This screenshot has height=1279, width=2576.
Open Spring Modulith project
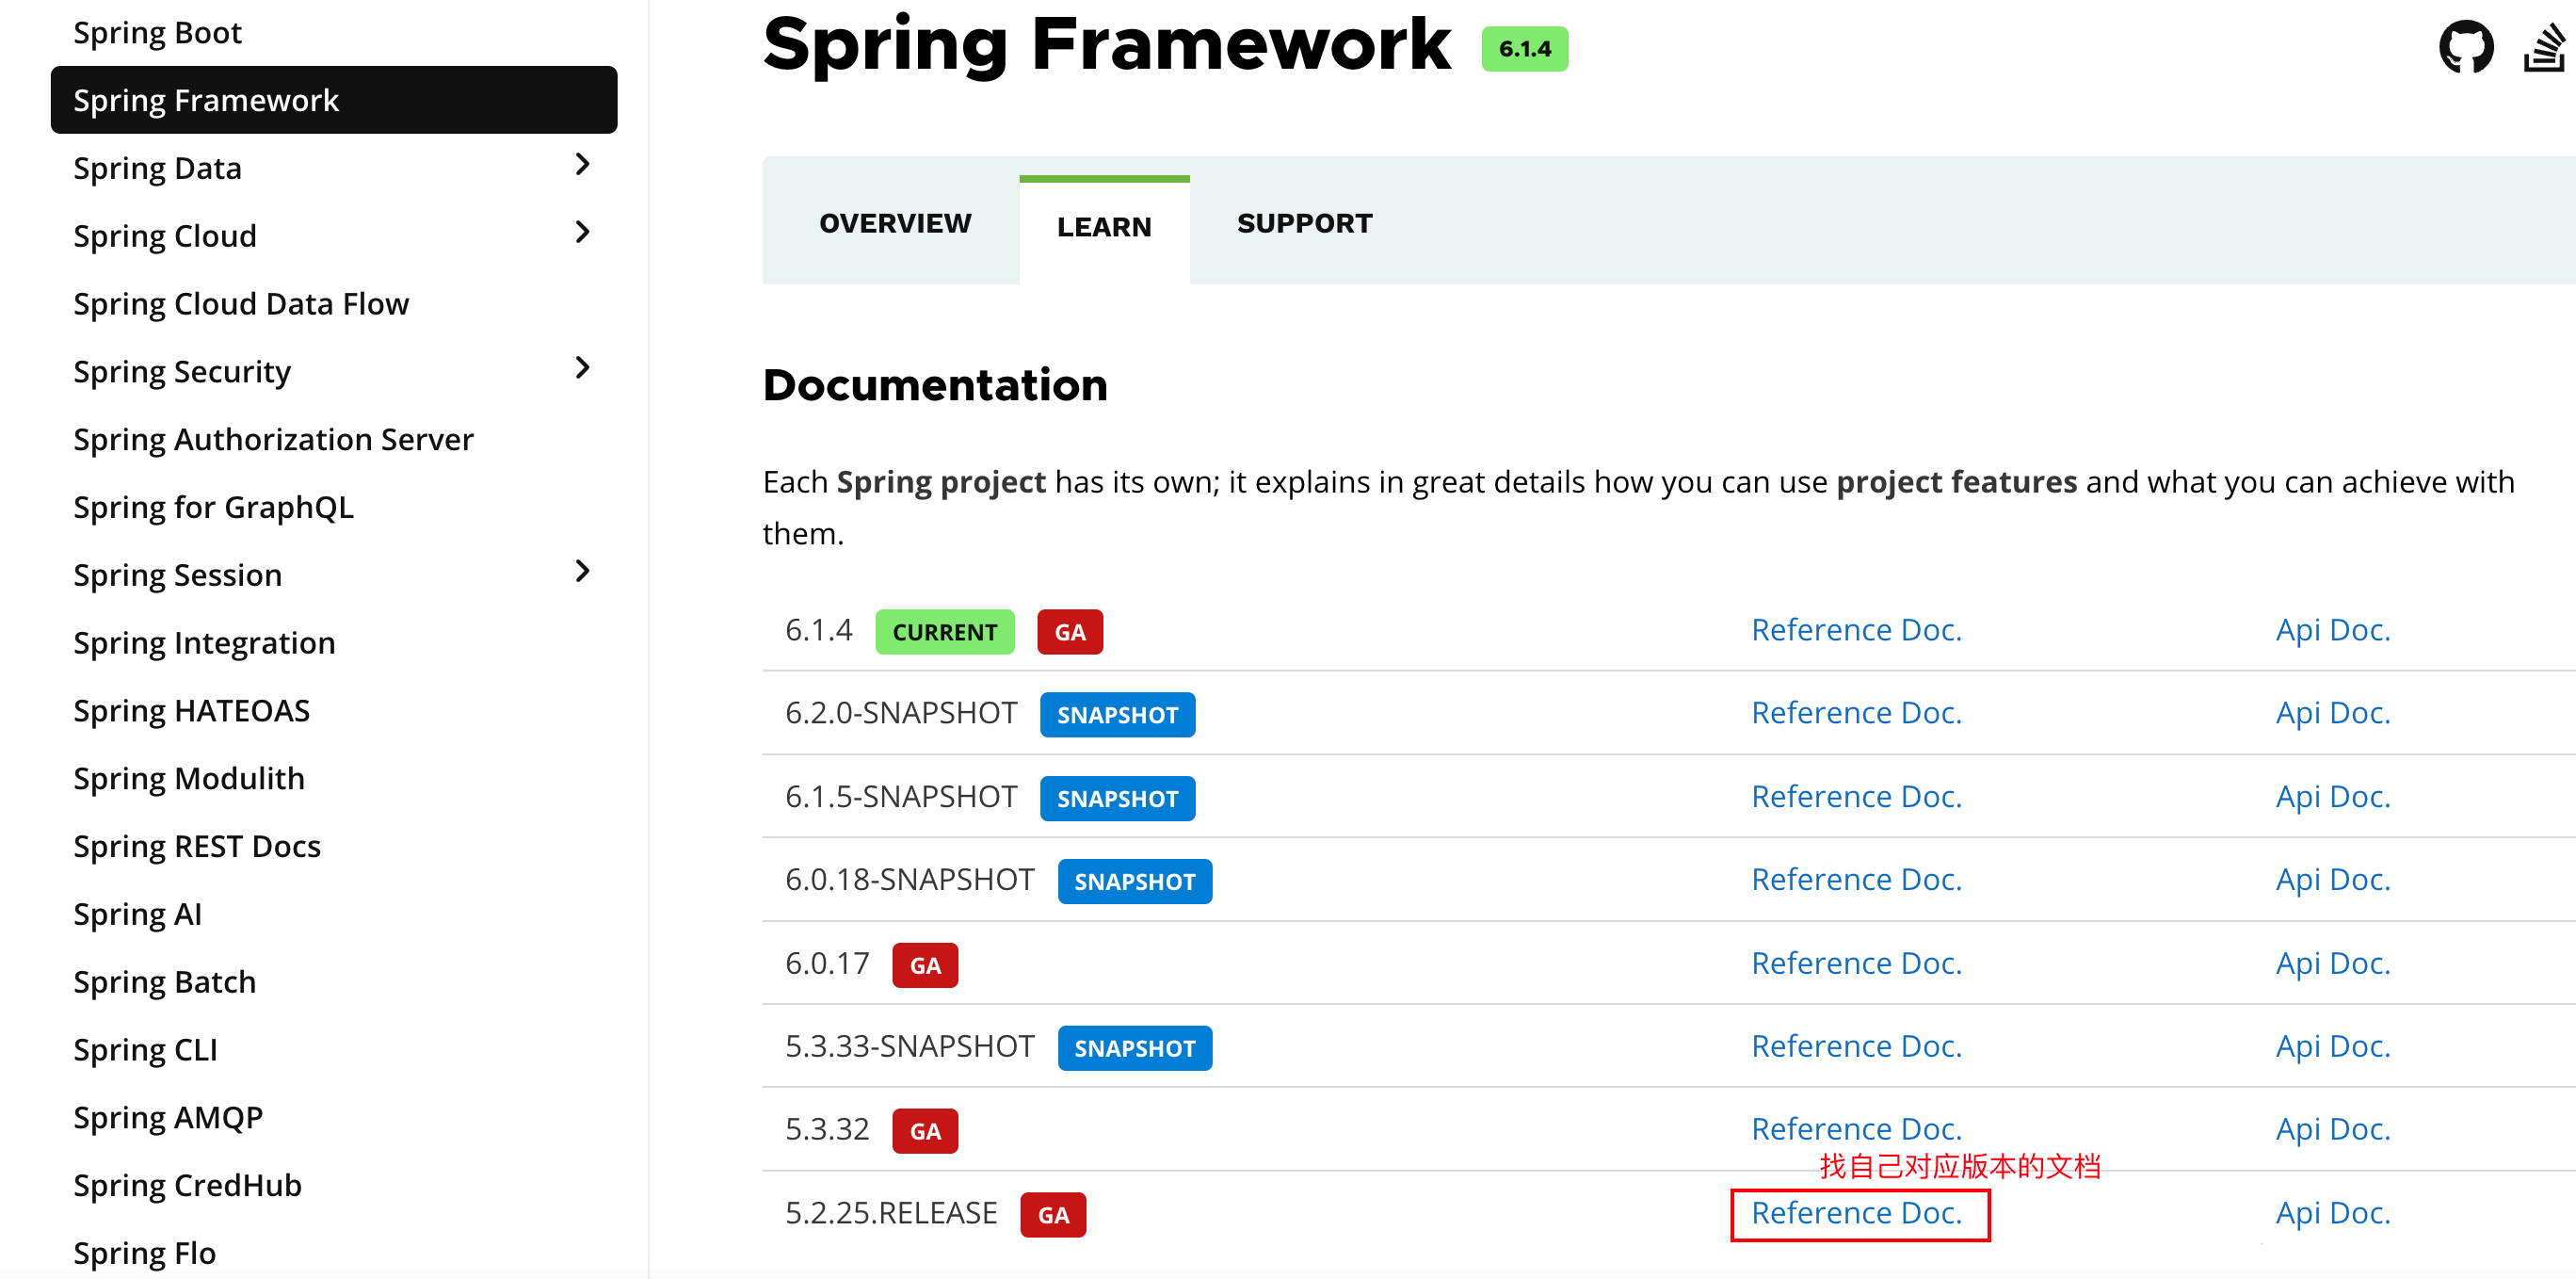(189, 779)
